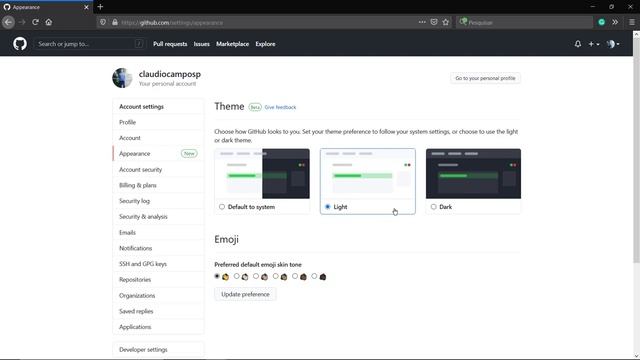This screenshot has height=360, width=640.
Task: Click the Default to system theme preview
Action: click(262, 174)
